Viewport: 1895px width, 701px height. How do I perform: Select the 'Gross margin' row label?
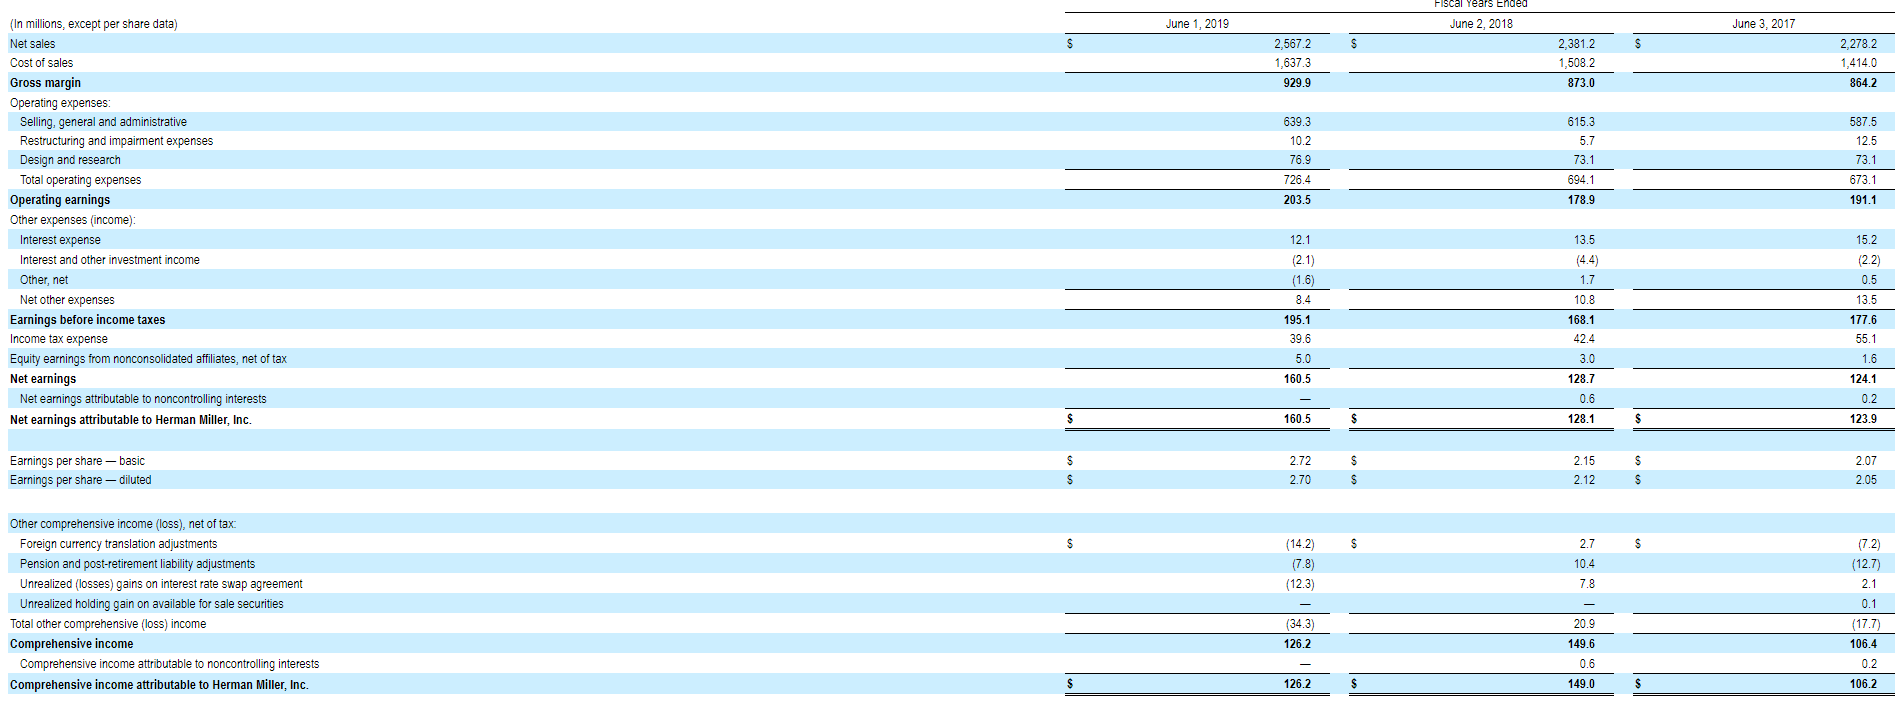45,83
